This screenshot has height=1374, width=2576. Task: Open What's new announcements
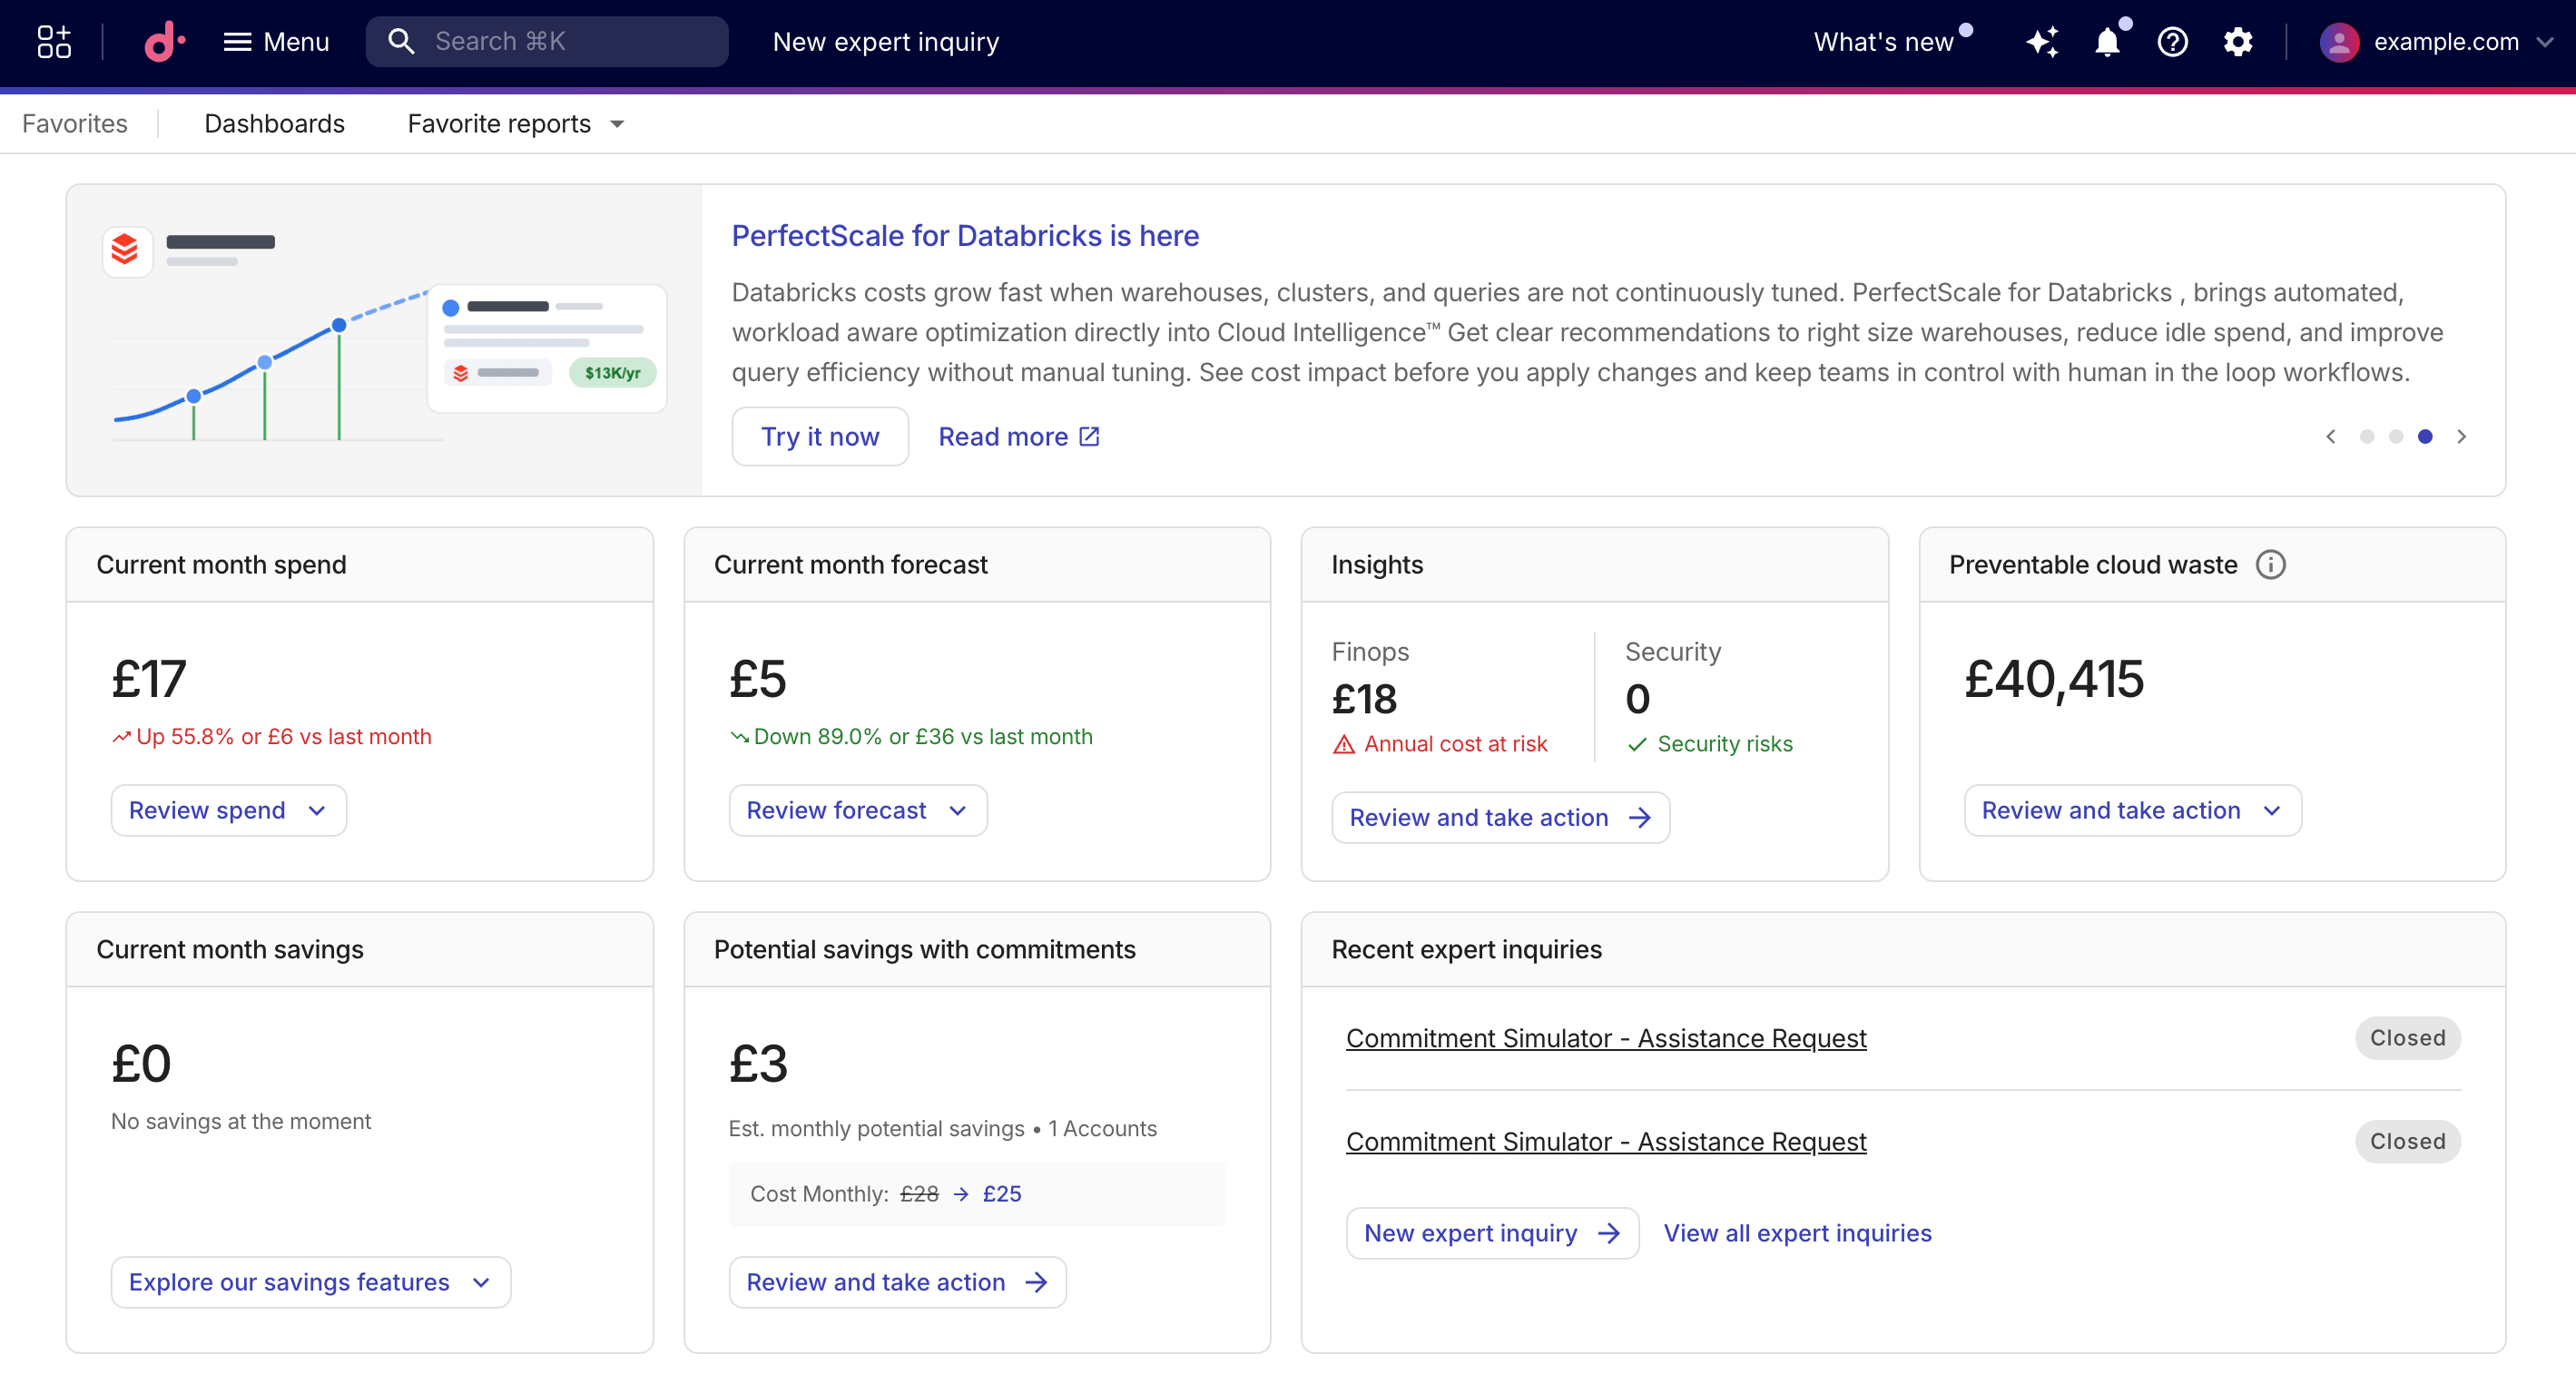point(1884,42)
